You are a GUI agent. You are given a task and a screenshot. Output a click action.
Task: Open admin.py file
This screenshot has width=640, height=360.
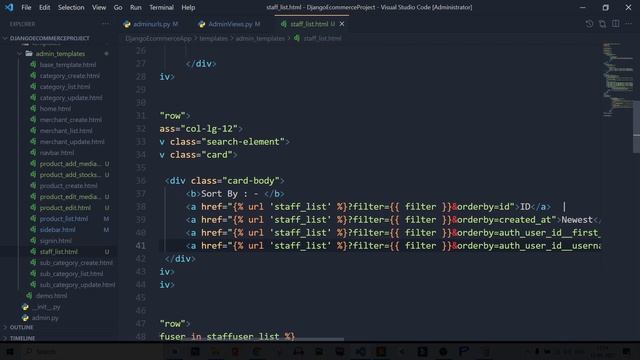pyautogui.click(x=45, y=318)
